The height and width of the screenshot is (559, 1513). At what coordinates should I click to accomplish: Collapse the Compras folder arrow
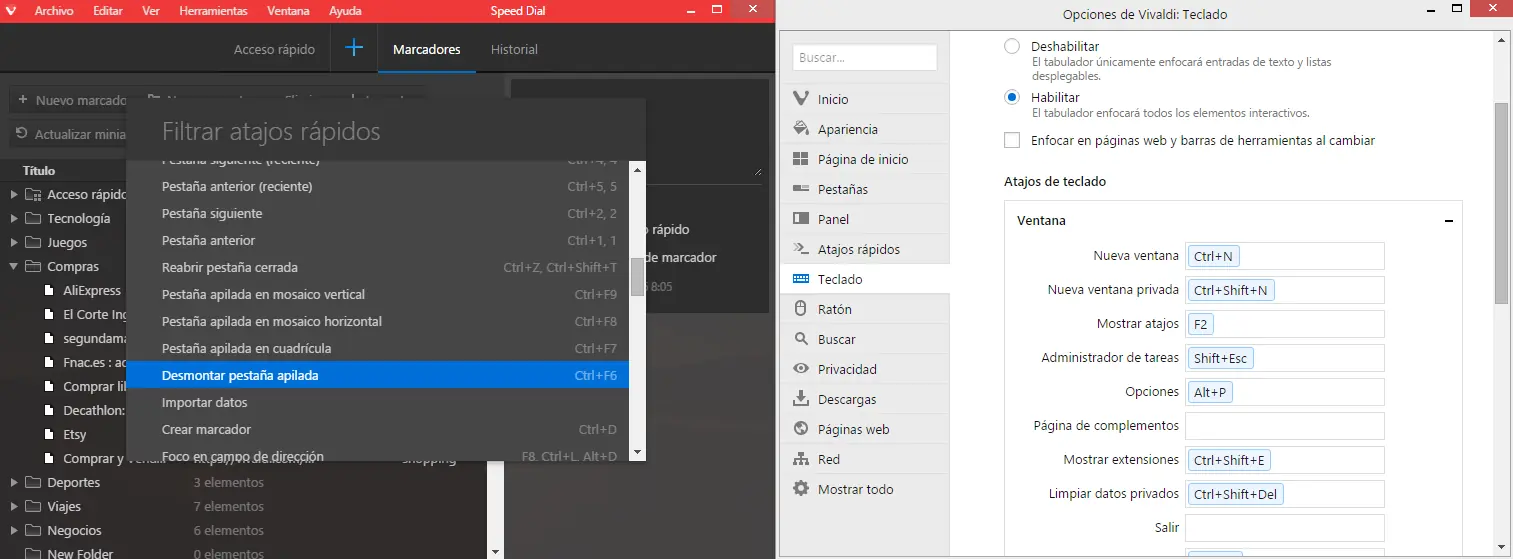[14, 267]
